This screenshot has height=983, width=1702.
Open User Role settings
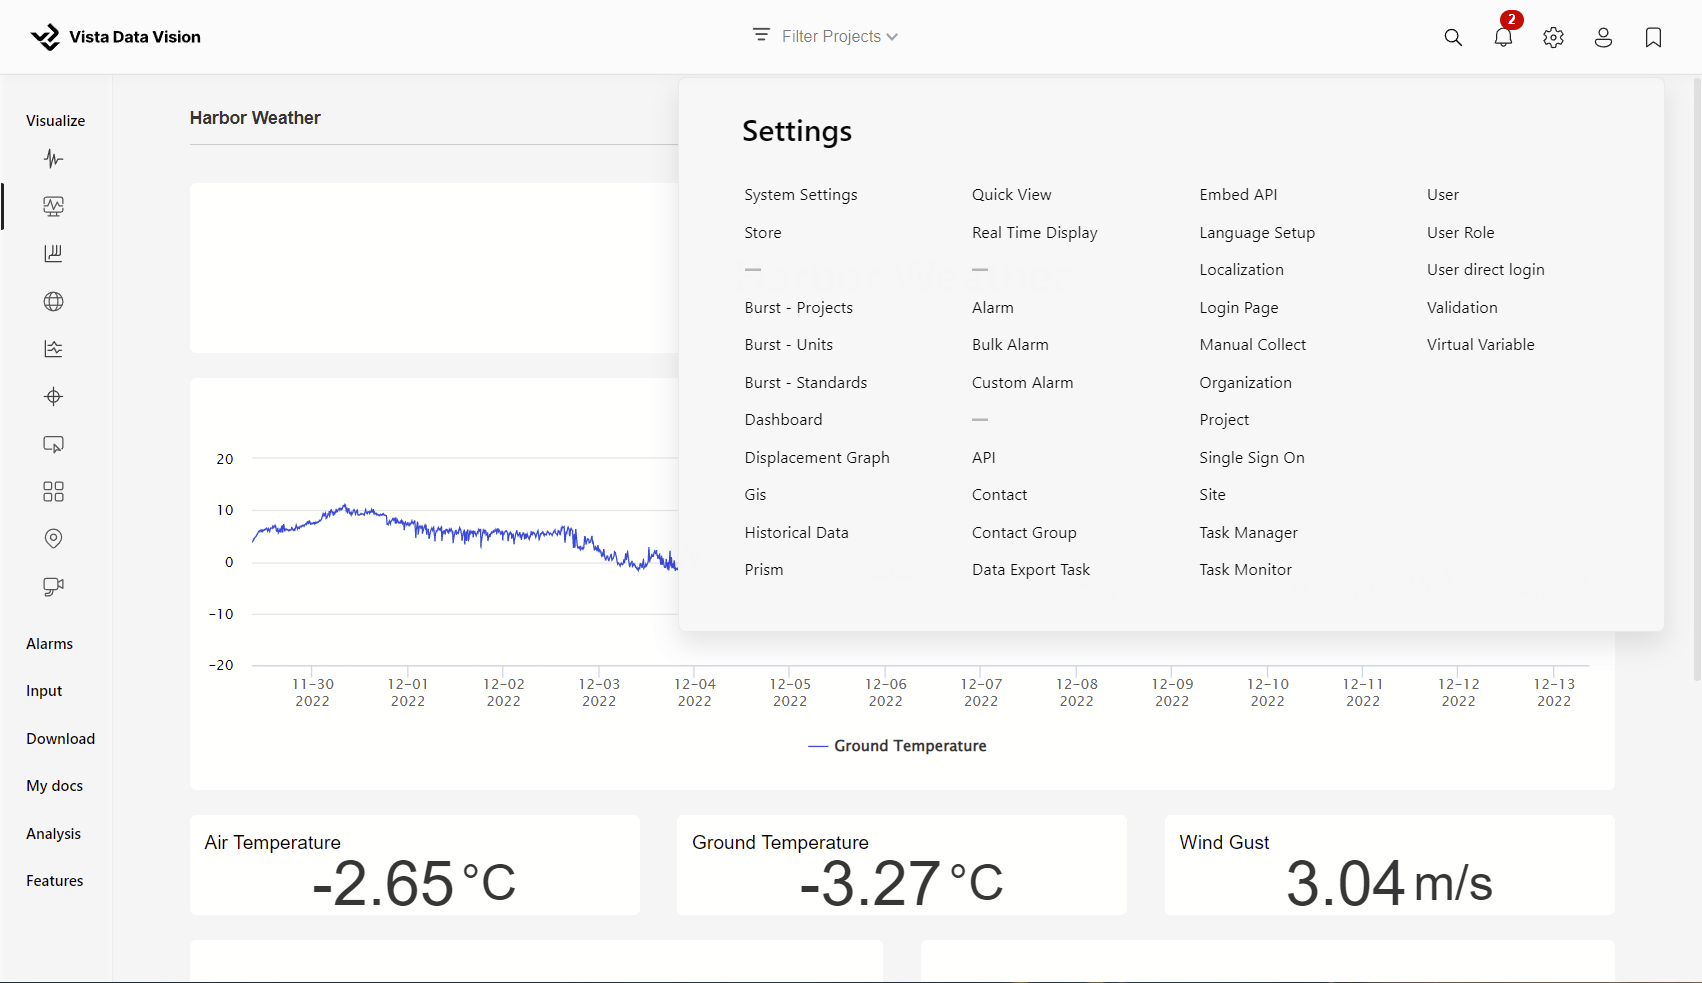click(1461, 233)
